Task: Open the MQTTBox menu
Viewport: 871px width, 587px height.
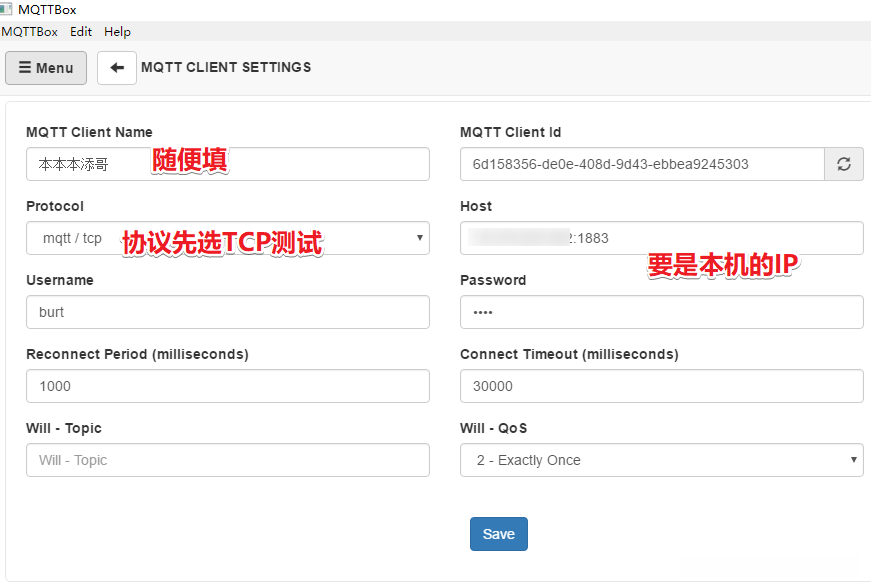Action: tap(29, 32)
